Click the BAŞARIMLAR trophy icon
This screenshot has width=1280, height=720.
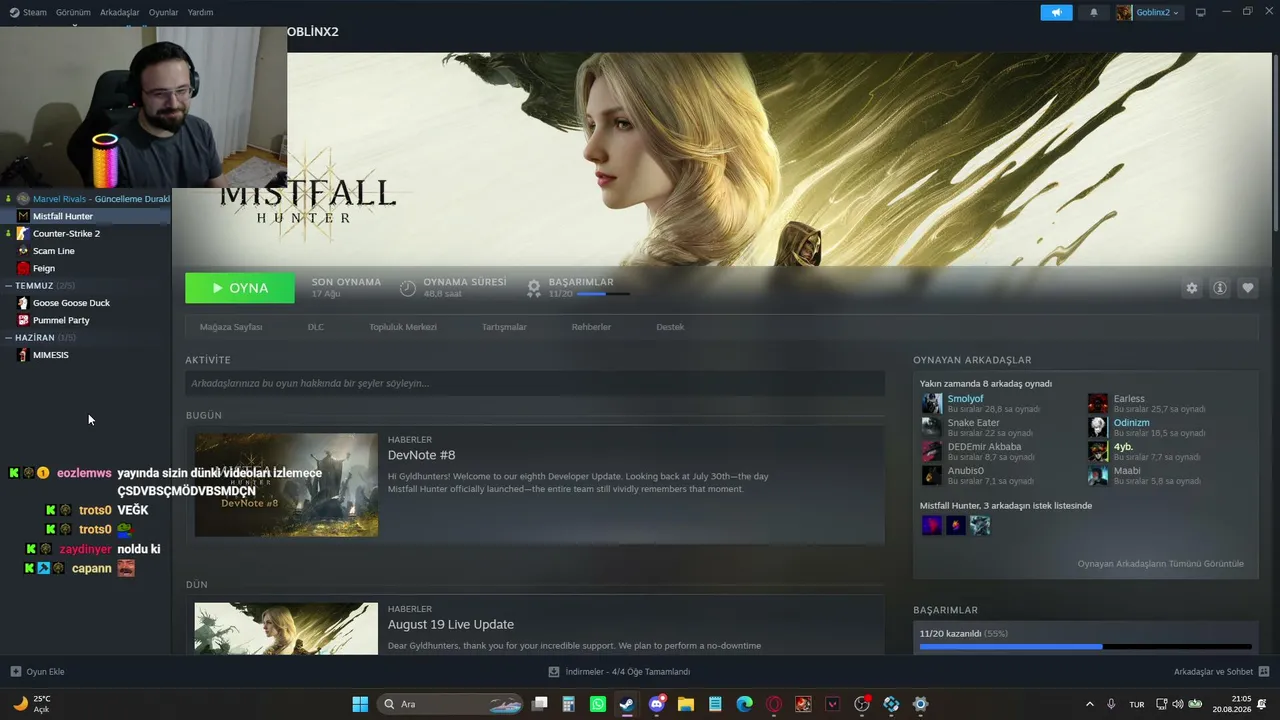(x=534, y=288)
